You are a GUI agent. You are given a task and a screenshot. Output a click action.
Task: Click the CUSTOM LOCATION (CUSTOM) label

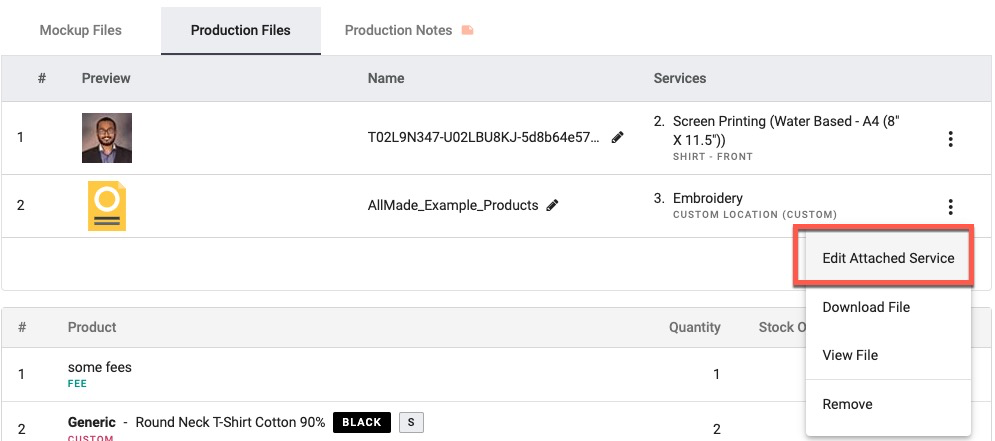click(x=754, y=214)
